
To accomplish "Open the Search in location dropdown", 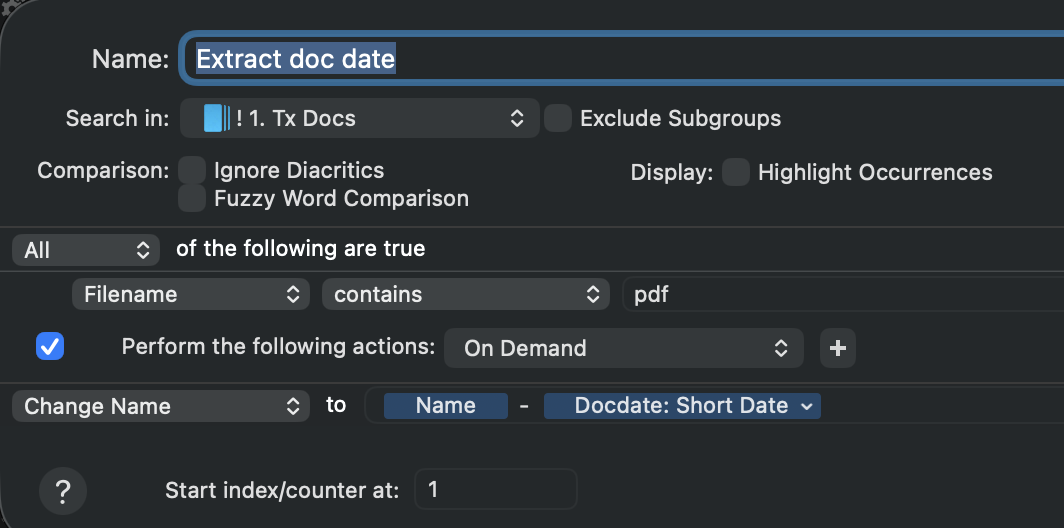I will click(360, 119).
